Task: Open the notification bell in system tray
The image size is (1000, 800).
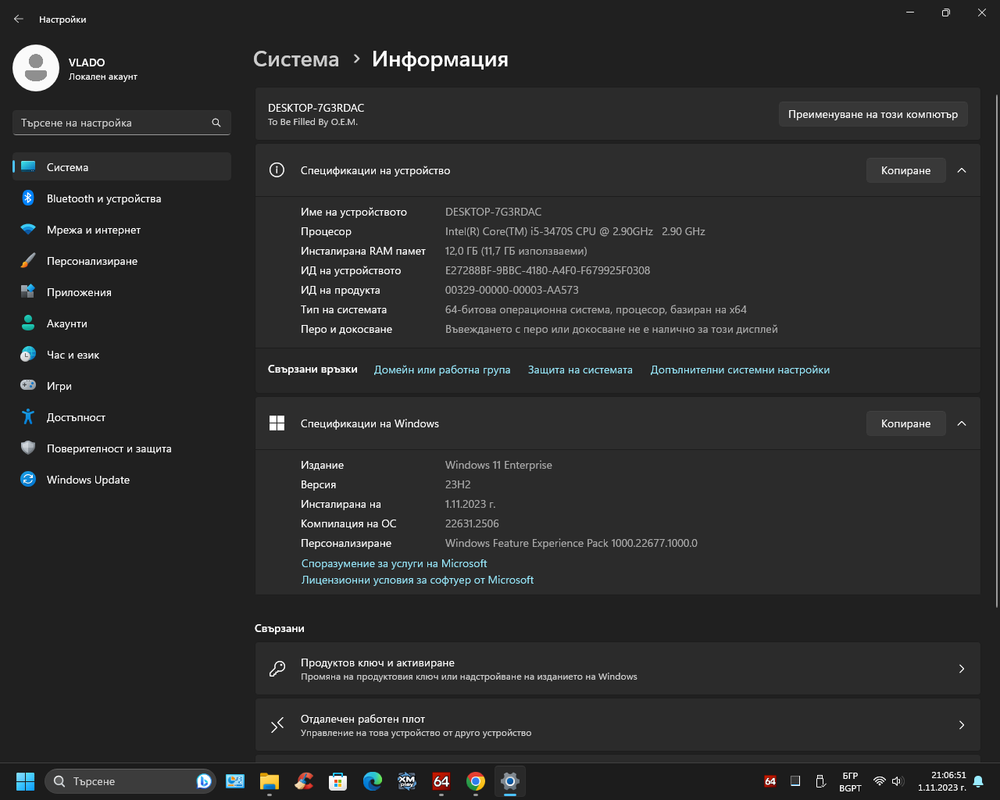Action: 978,781
